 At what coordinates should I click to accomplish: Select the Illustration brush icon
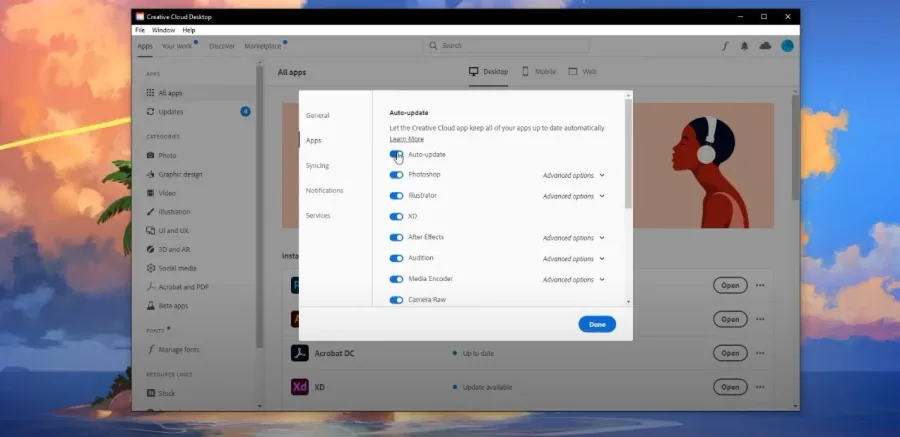(150, 212)
